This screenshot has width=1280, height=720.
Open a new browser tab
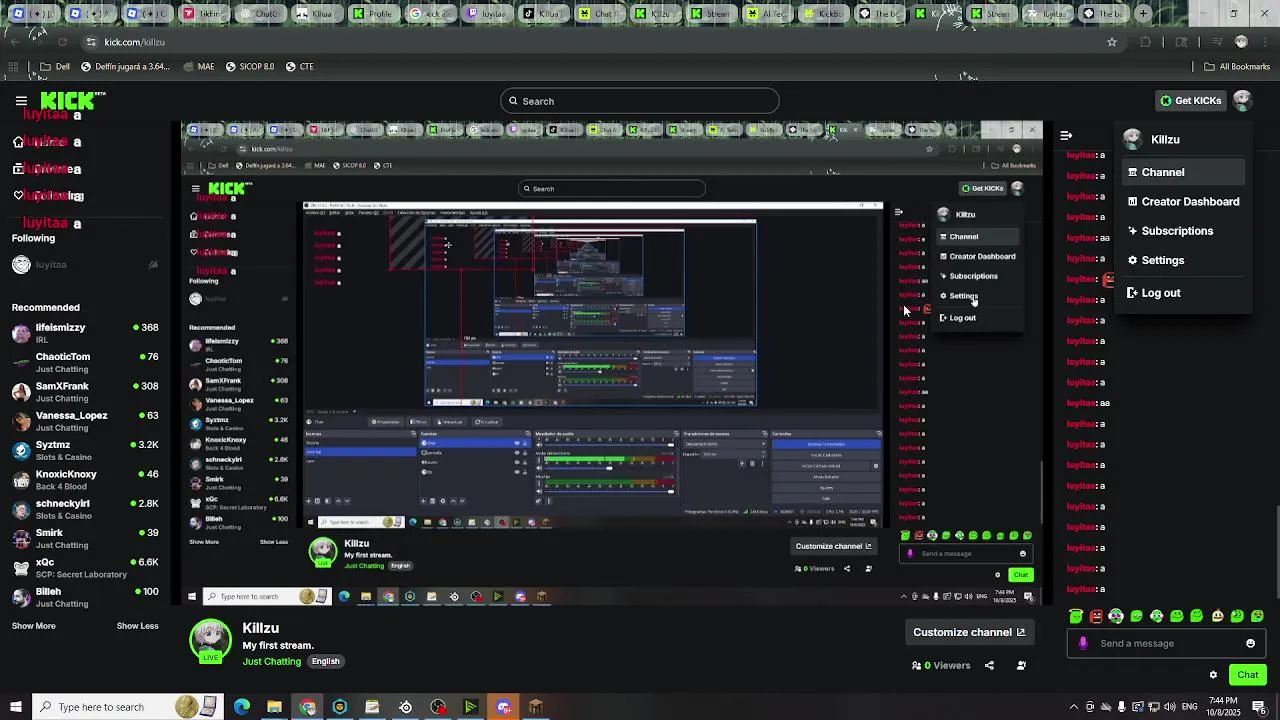coord(1143,14)
